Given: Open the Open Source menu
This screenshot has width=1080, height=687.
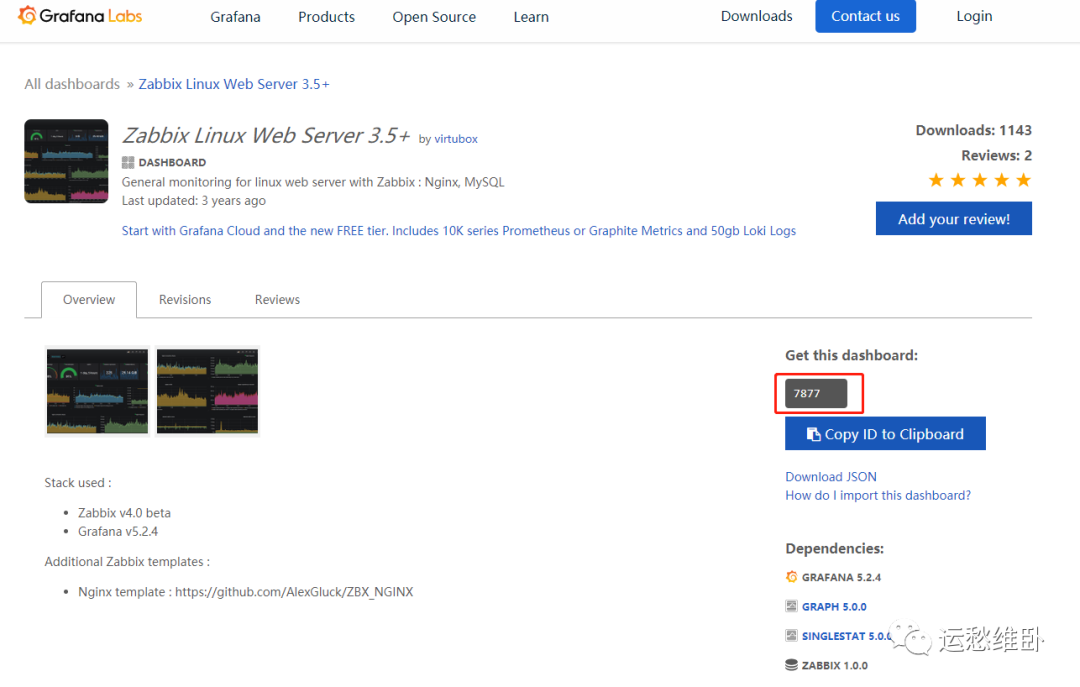Looking at the screenshot, I should pos(434,17).
